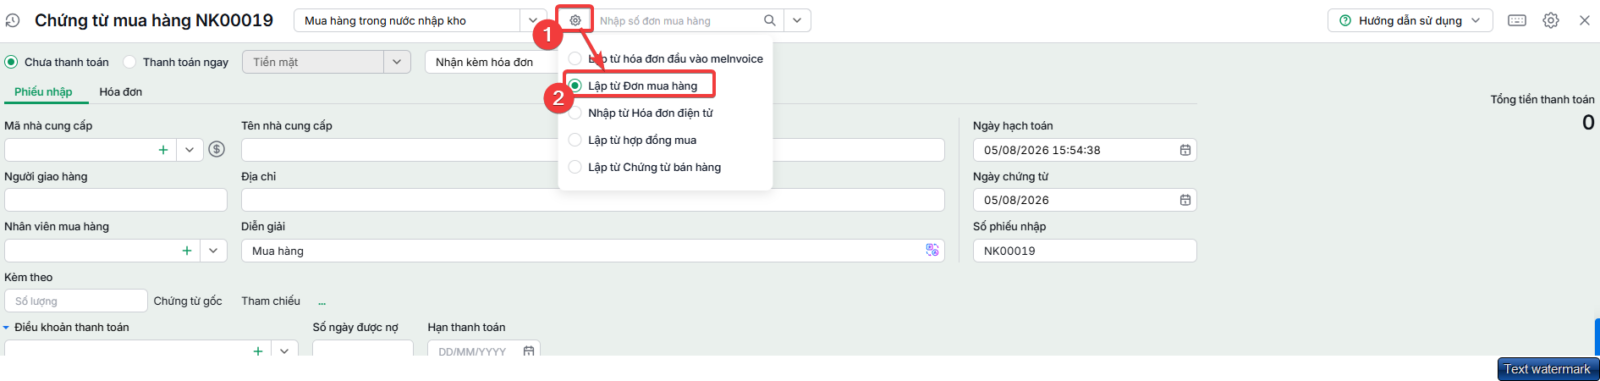
Task: Switch to the Hóa đơn tab
Action: point(120,92)
